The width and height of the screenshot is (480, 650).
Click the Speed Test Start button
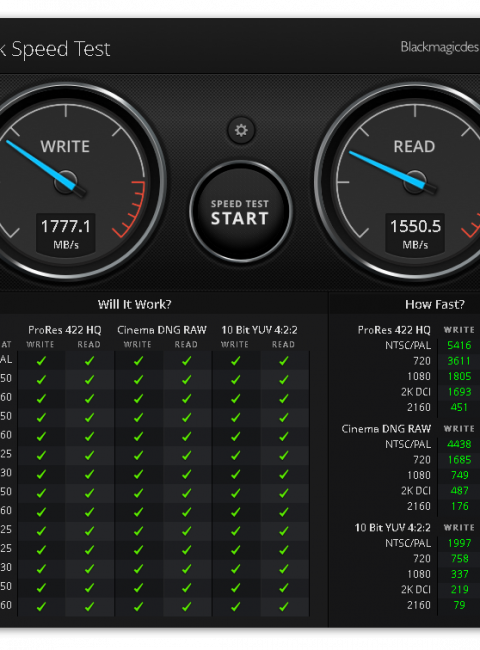pyautogui.click(x=241, y=212)
